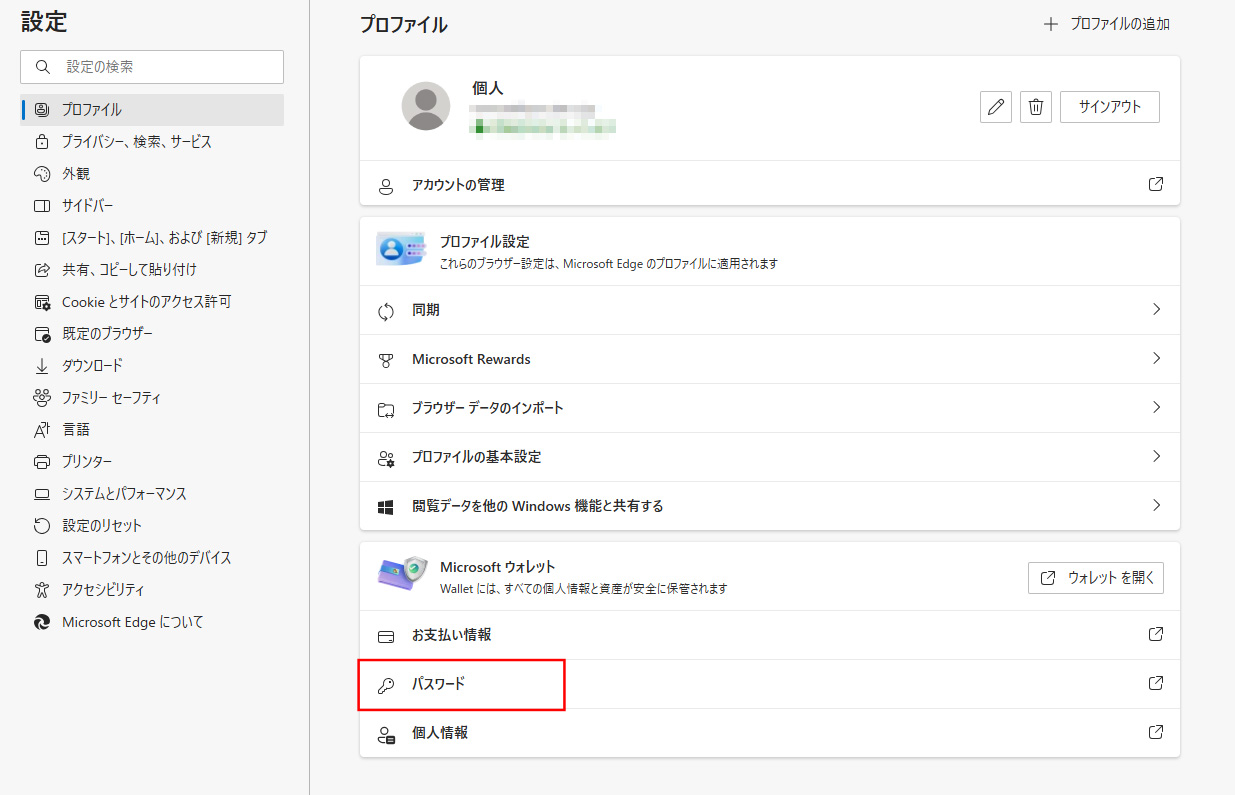Click the お支払い情報 row label
This screenshot has height=795, width=1235.
(x=451, y=635)
